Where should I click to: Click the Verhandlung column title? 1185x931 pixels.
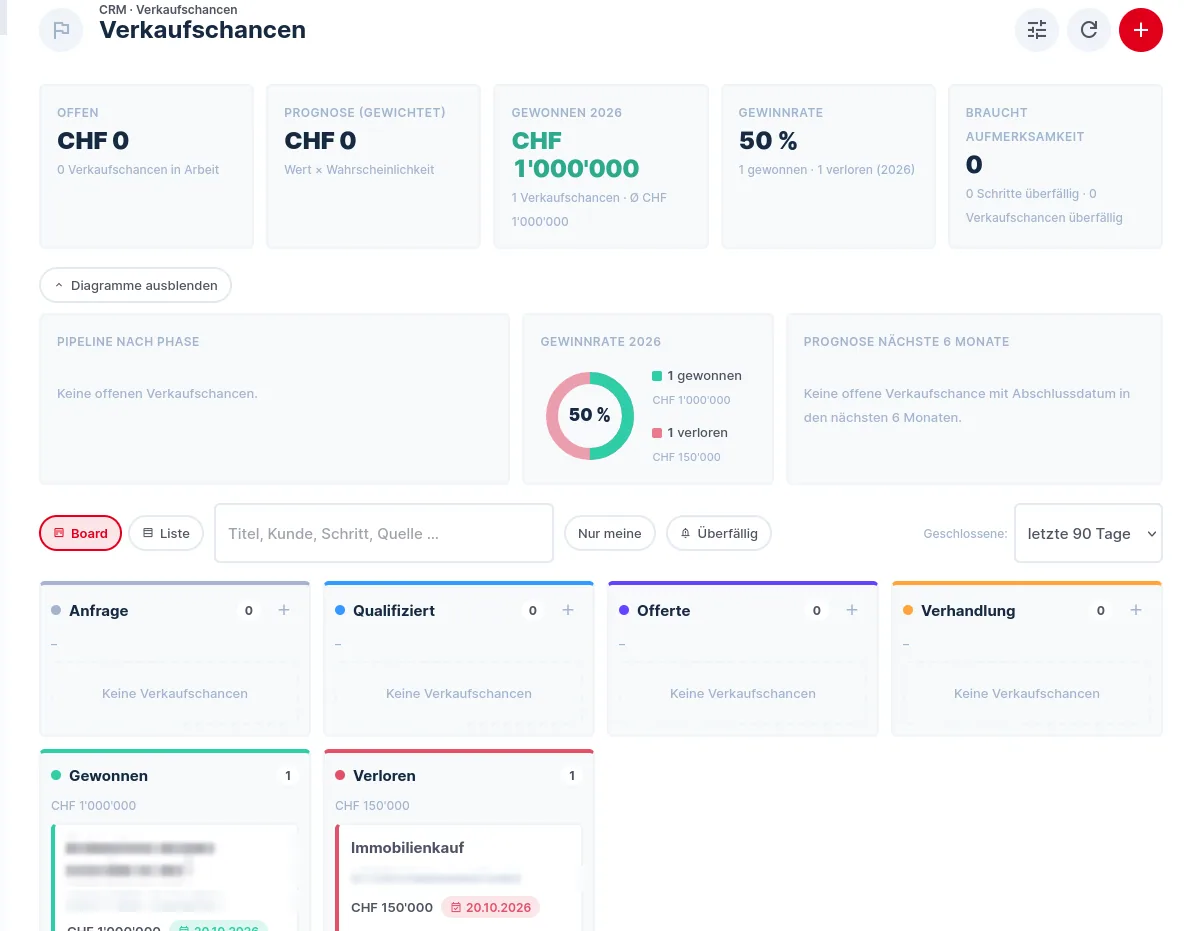(968, 611)
